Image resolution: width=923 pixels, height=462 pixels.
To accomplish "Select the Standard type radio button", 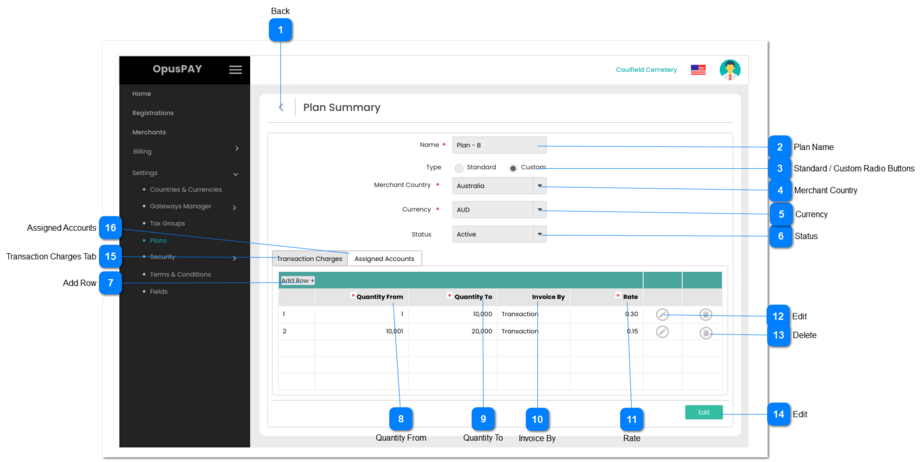I will [x=459, y=168].
